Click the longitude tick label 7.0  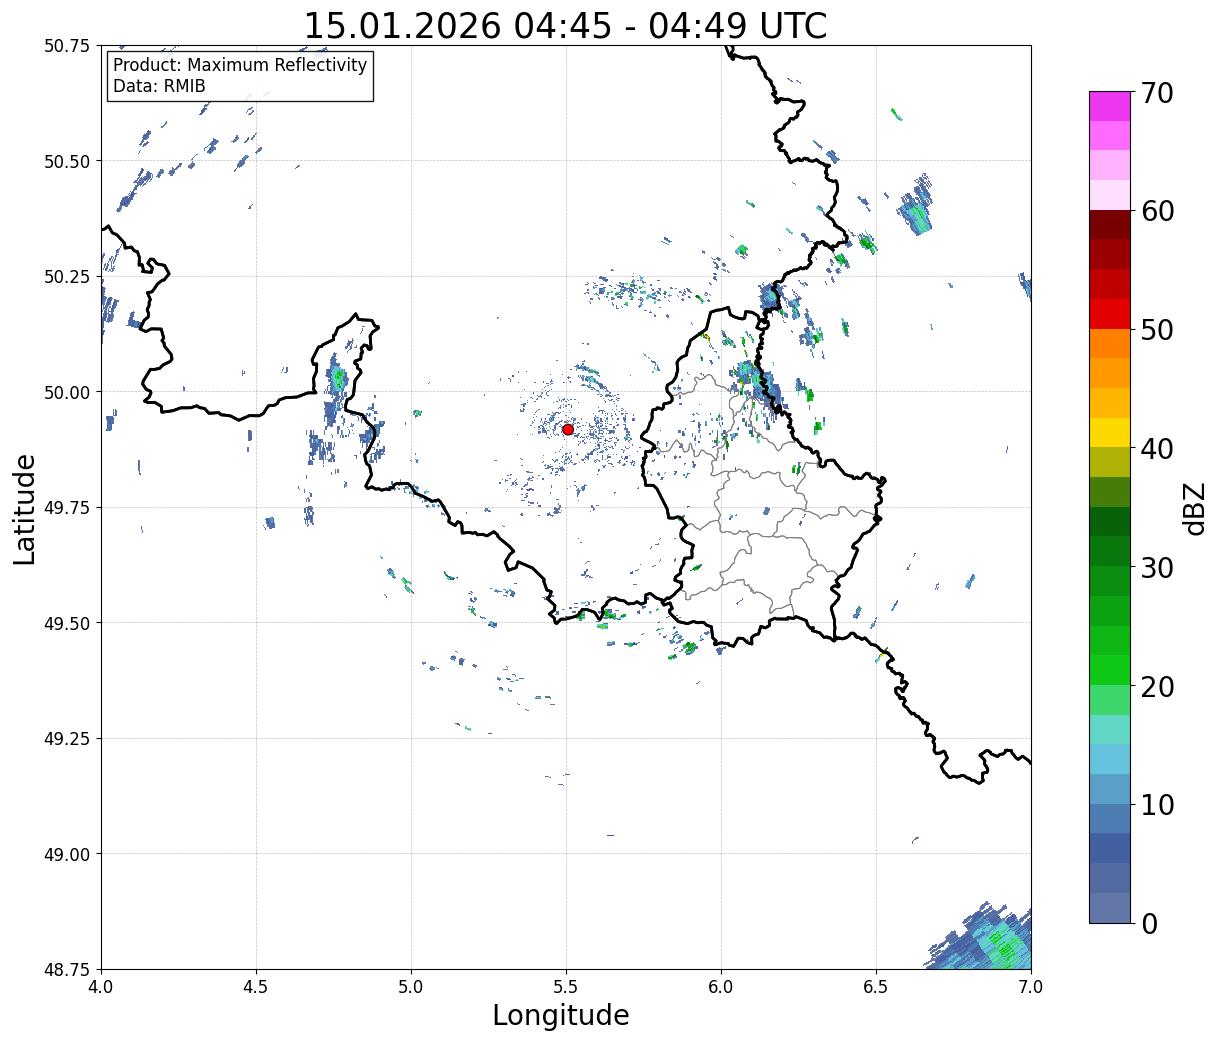point(1031,986)
